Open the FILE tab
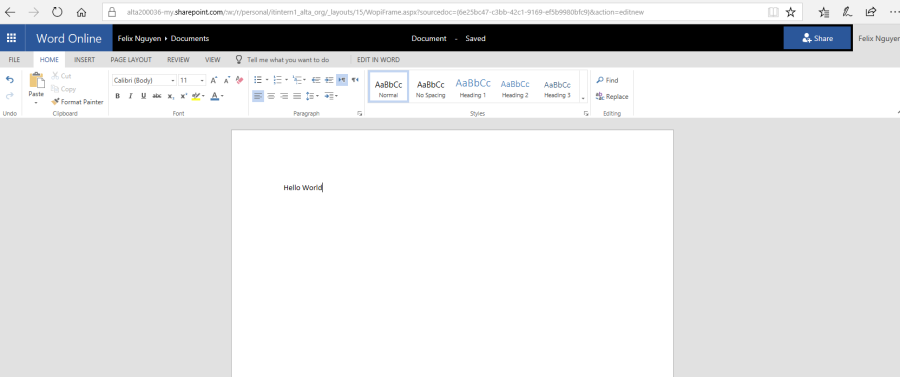900x377 pixels. (14, 60)
